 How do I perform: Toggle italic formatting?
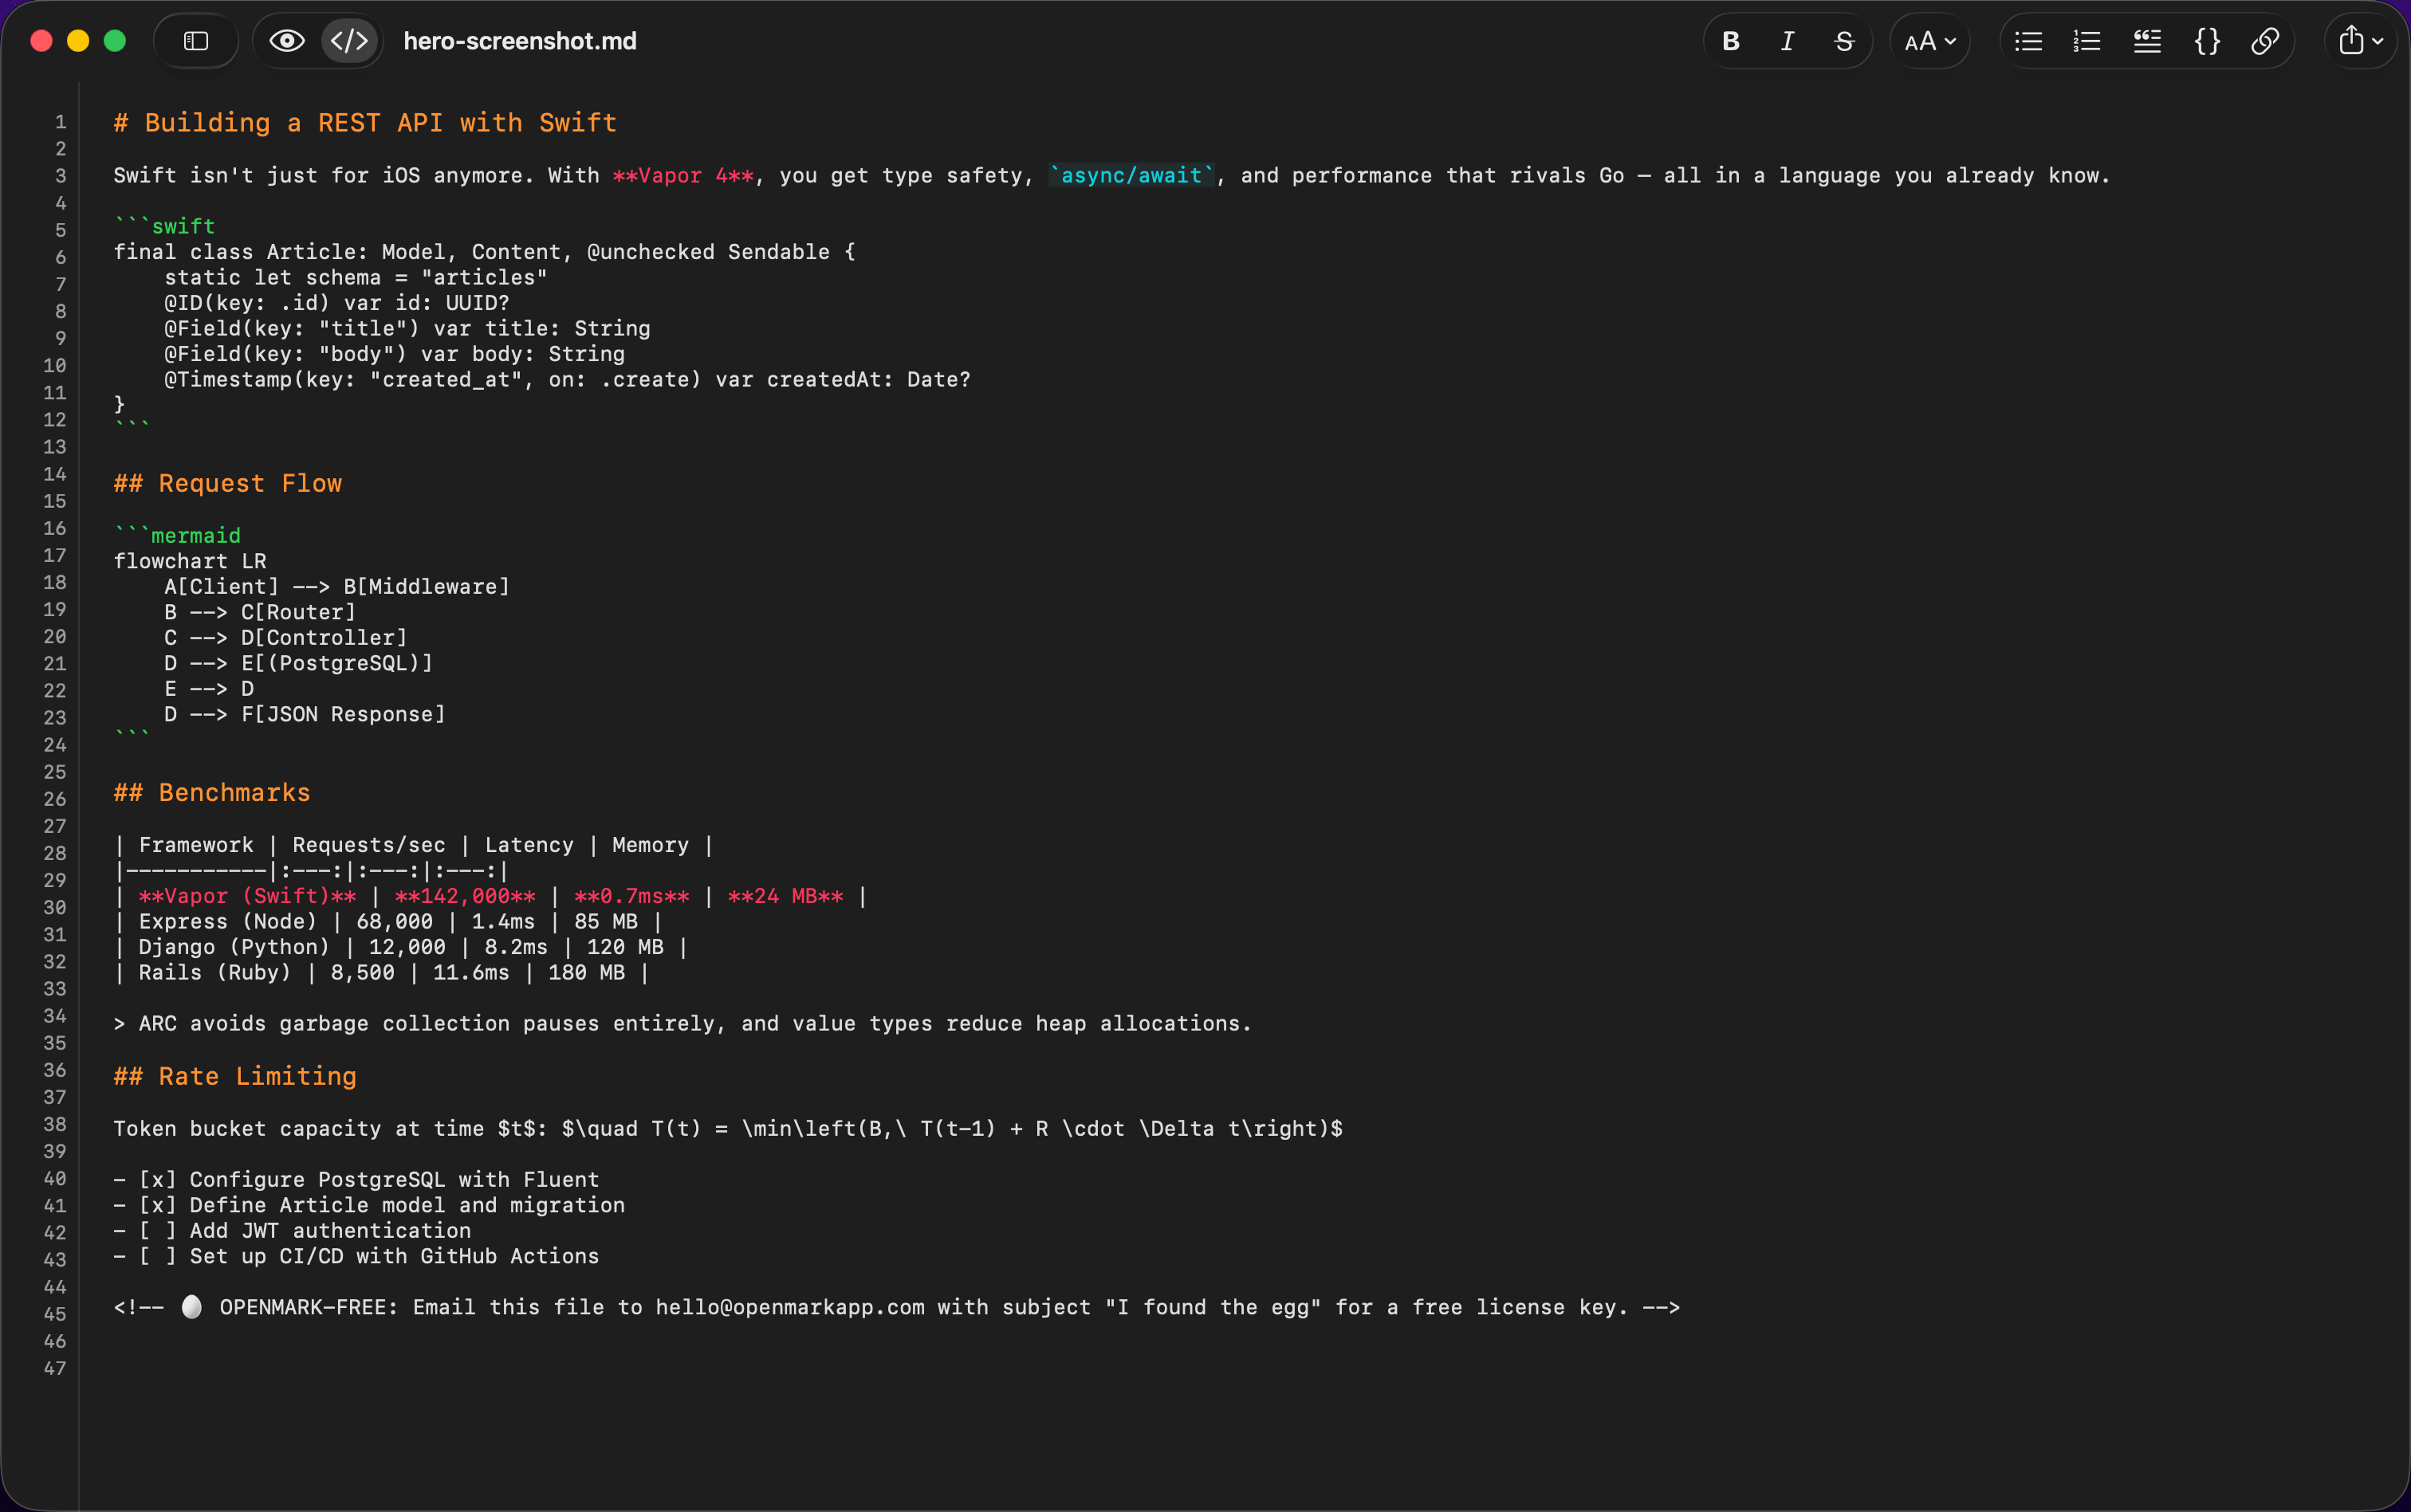(x=1787, y=41)
